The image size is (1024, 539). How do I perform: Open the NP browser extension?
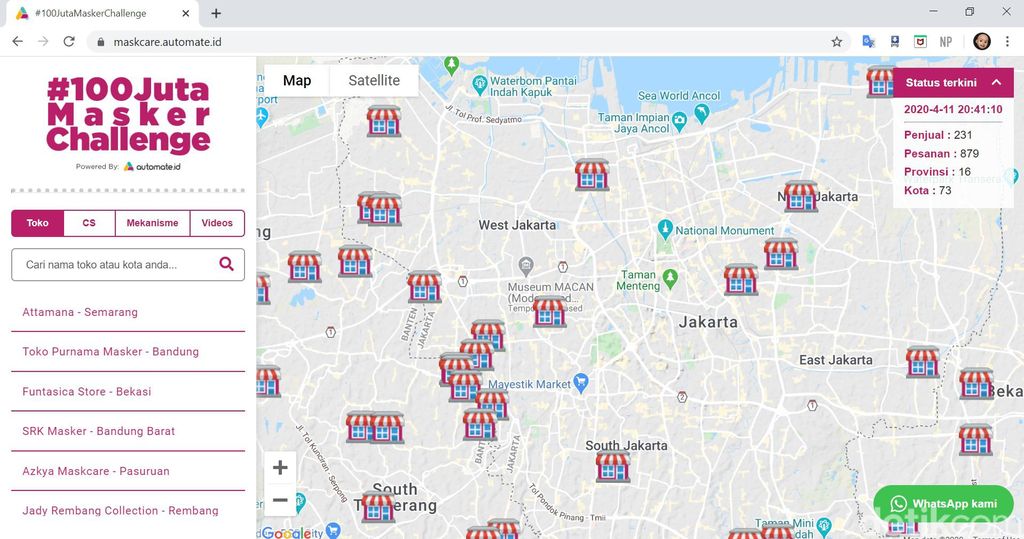click(946, 42)
